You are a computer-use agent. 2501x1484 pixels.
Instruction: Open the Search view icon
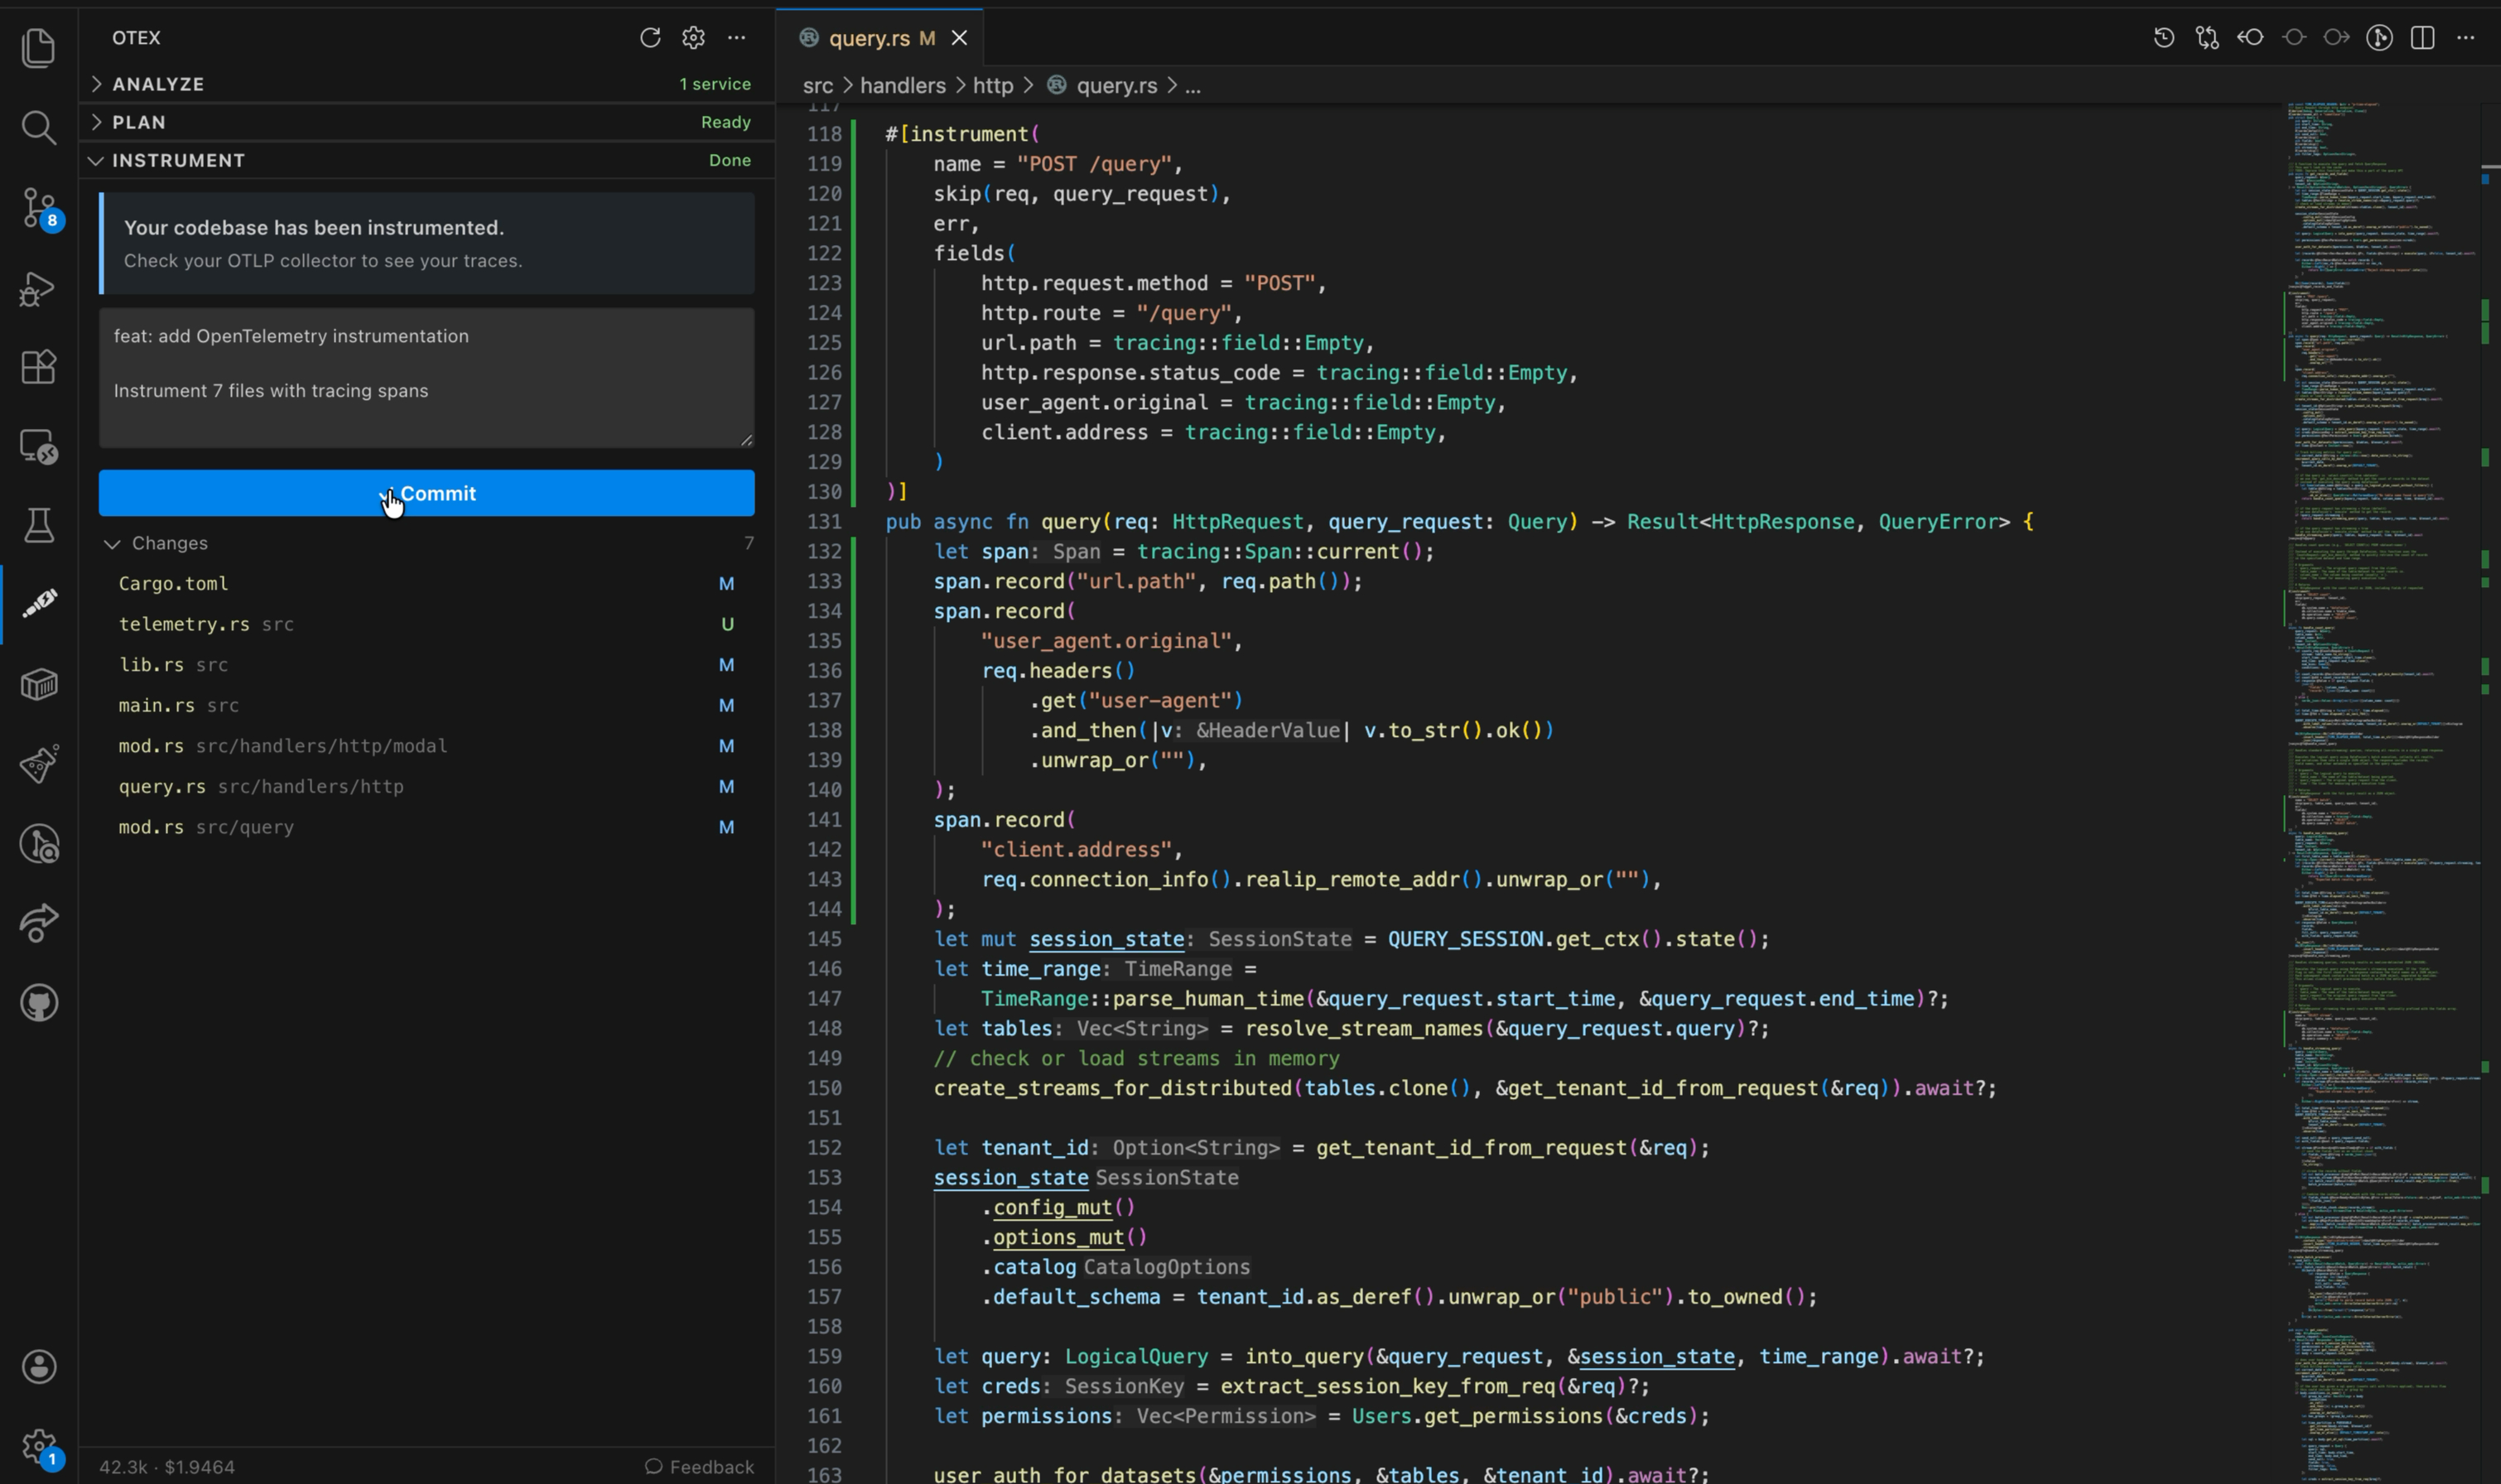(38, 128)
